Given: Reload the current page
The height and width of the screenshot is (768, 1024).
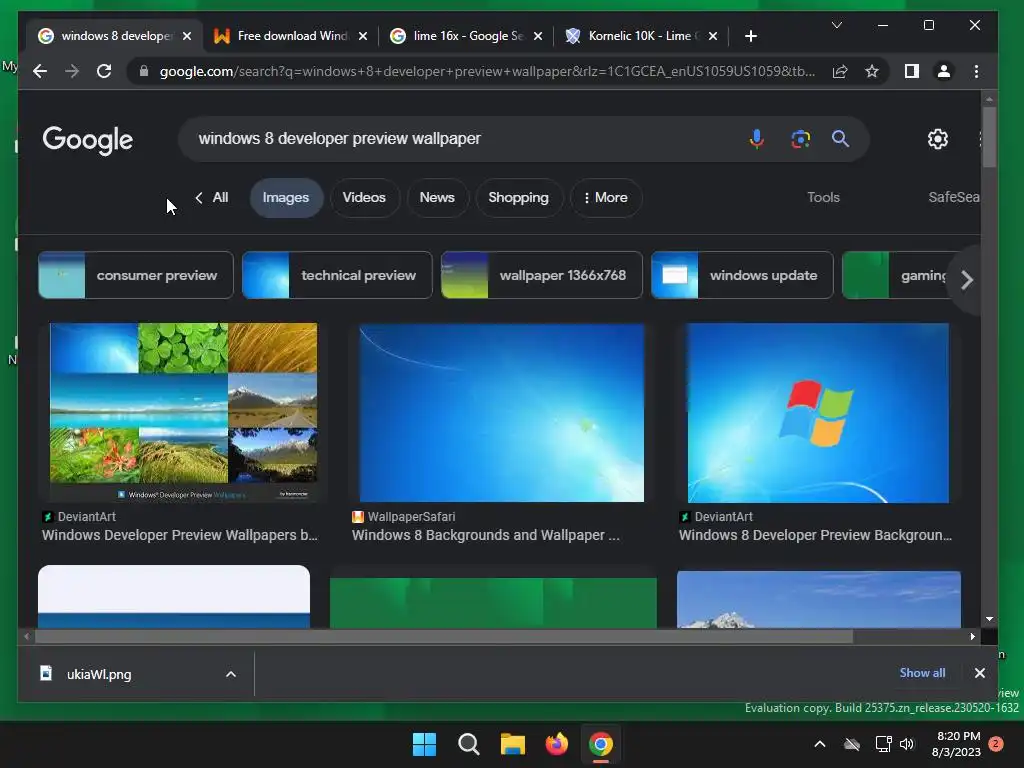Looking at the screenshot, I should click(104, 71).
